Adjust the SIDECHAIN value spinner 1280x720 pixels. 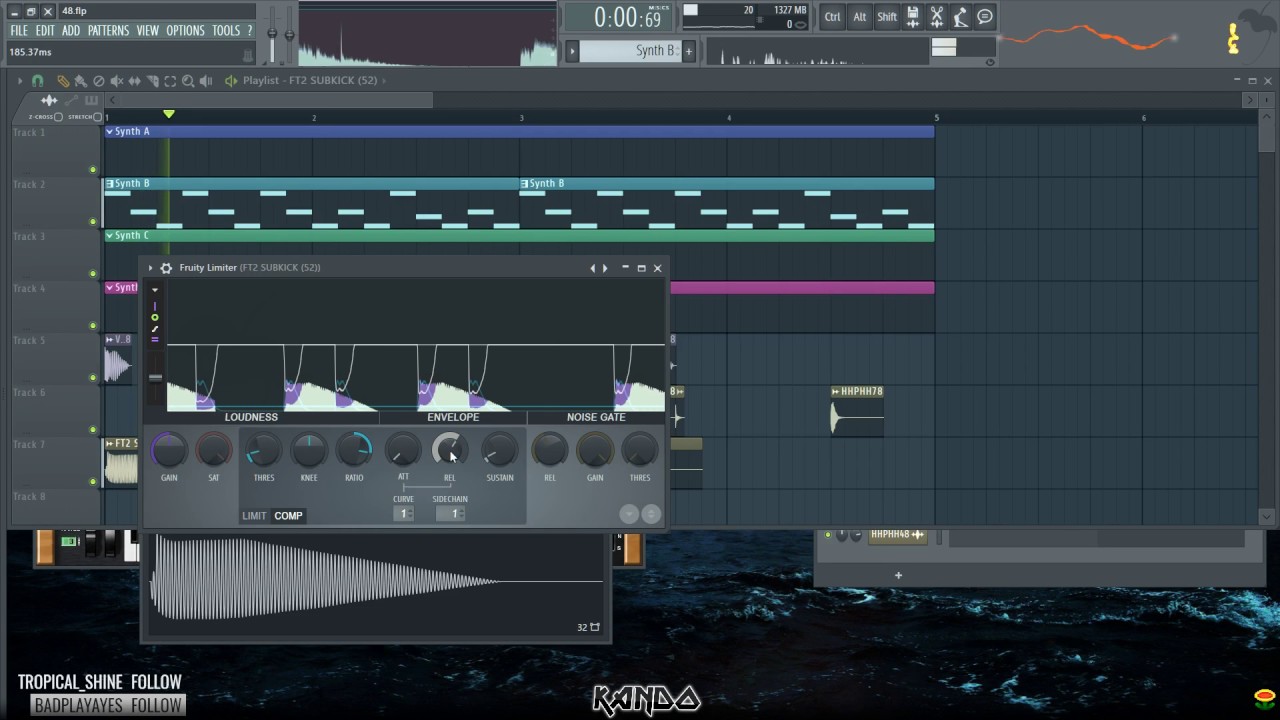[x=451, y=514]
